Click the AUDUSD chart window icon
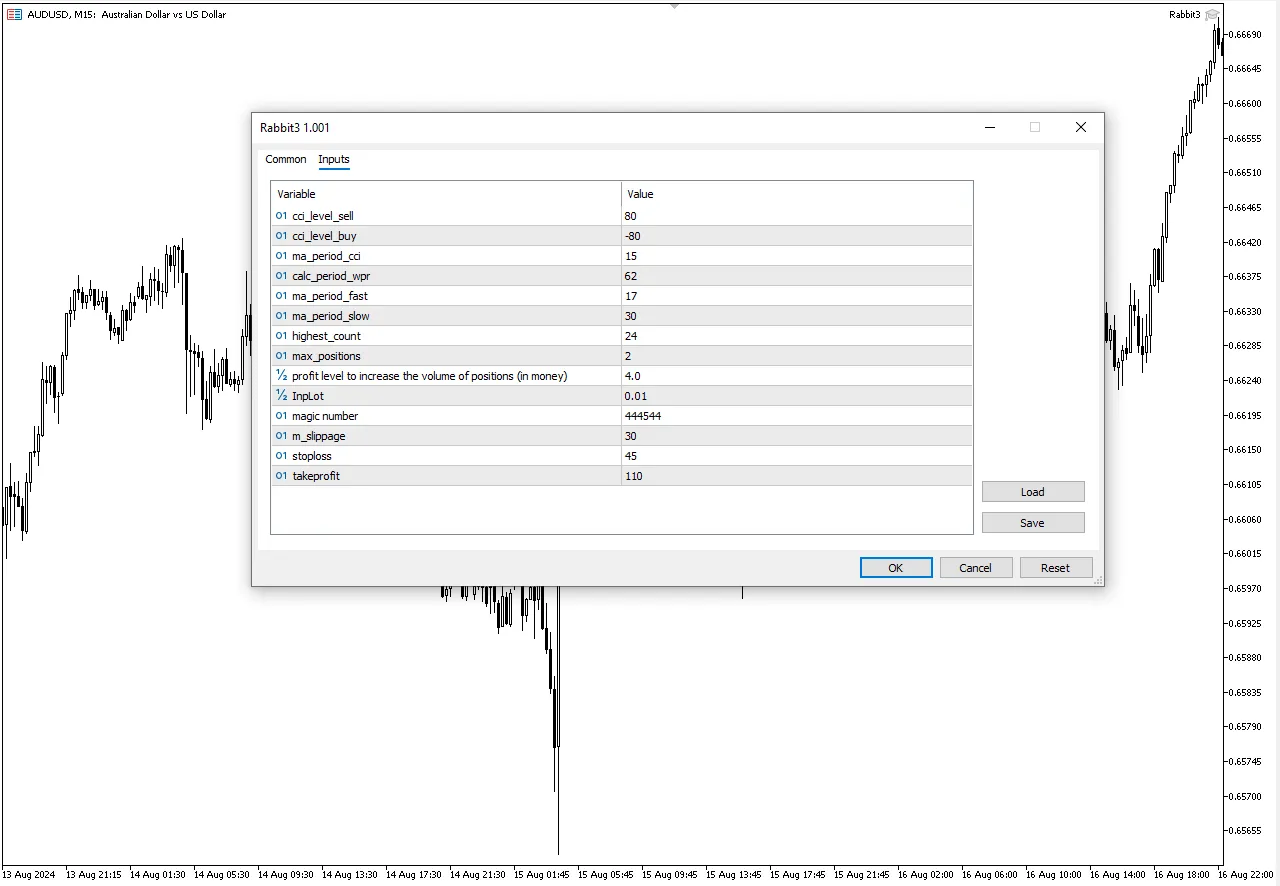The image size is (1280, 886). coord(14,14)
